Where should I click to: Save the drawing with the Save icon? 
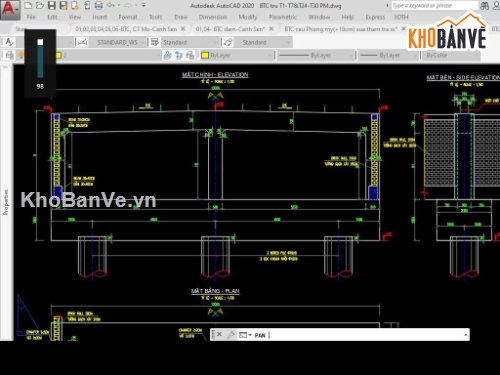52,5
